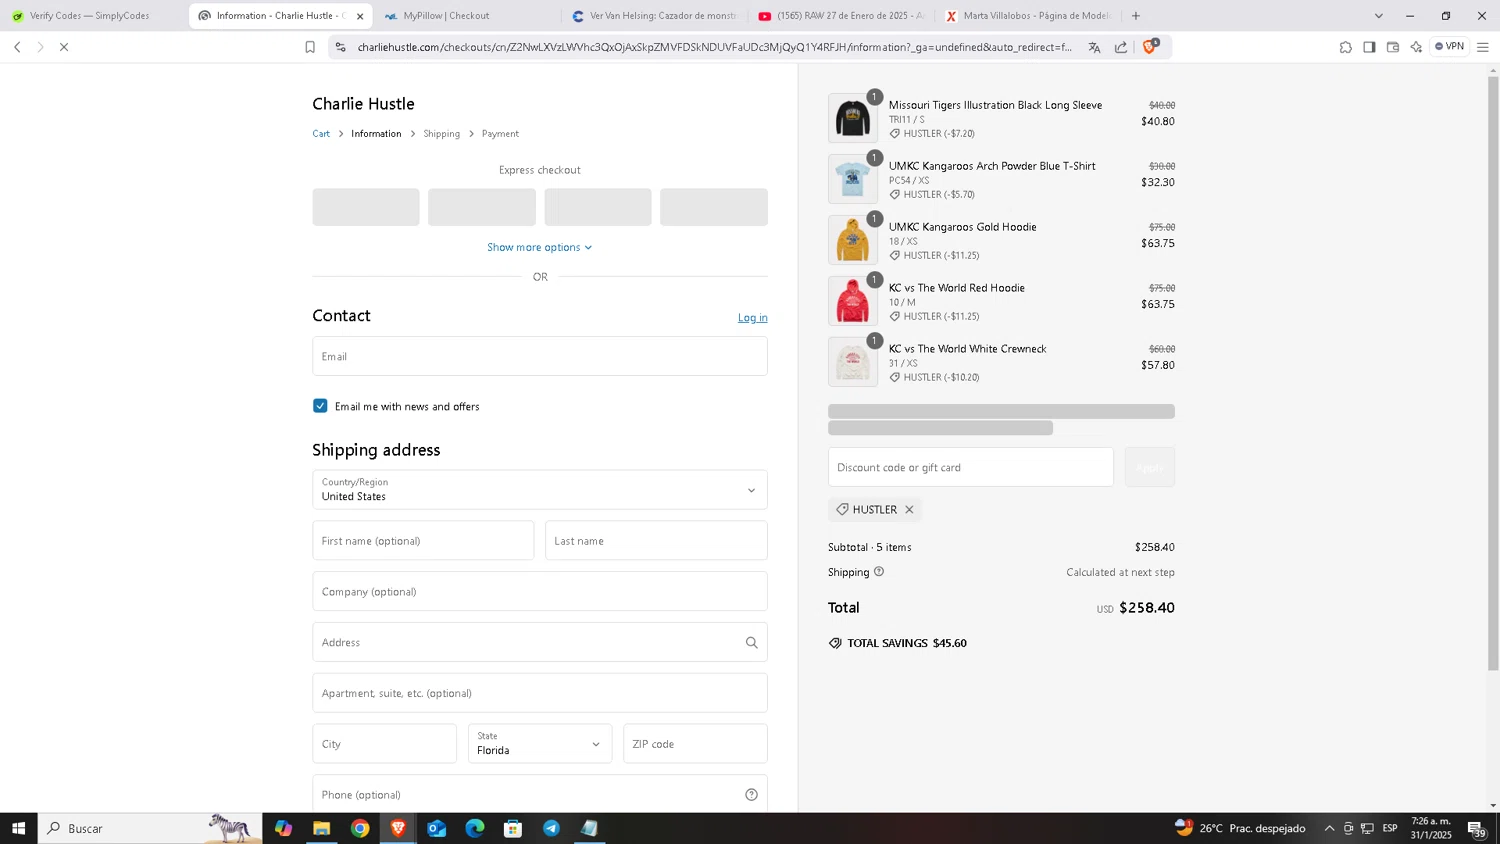Image resolution: width=1500 pixels, height=844 pixels.
Task: Click the UMKC Kangaroos Gold Hoodie thumbnail
Action: (853, 240)
